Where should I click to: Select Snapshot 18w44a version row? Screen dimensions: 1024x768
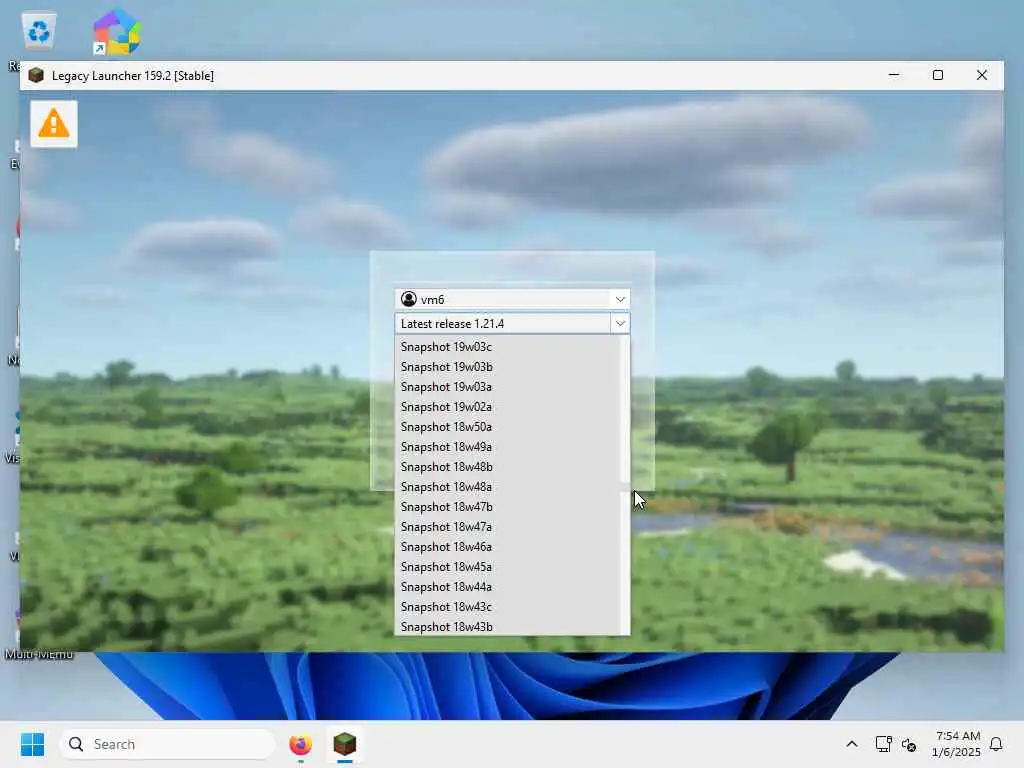[x=507, y=587]
